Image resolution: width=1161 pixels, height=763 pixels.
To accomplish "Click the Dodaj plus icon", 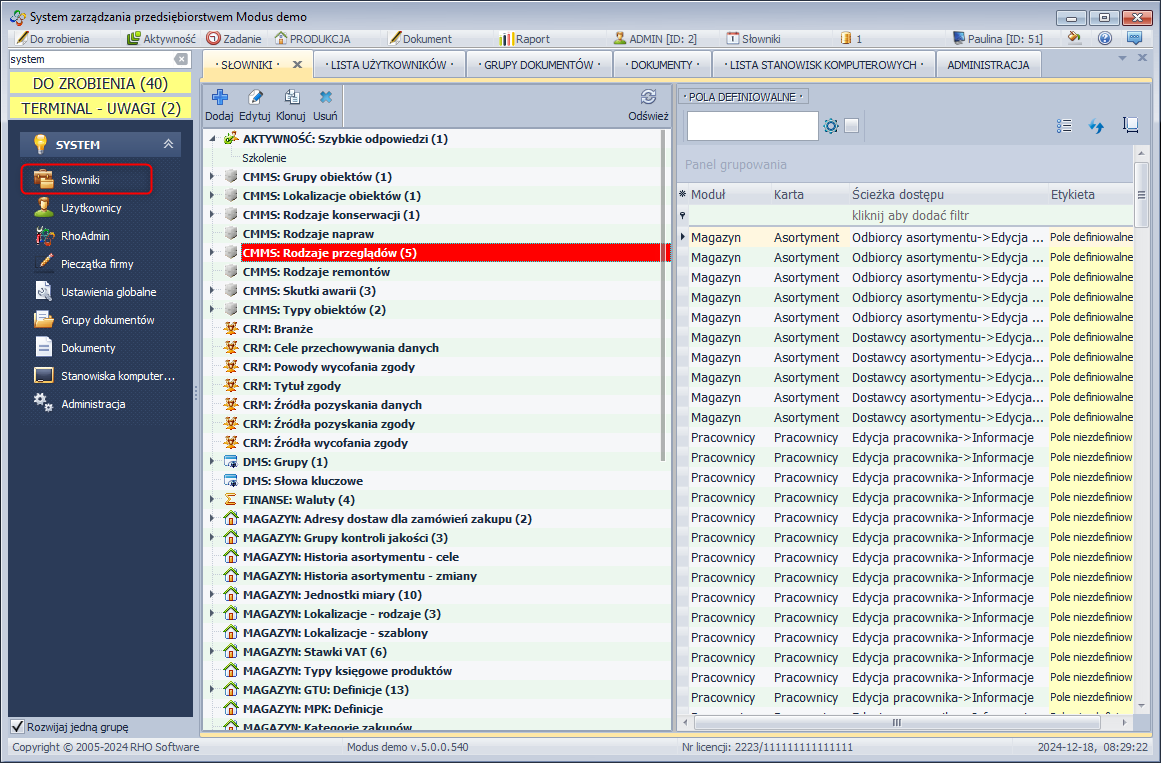I will [219, 98].
